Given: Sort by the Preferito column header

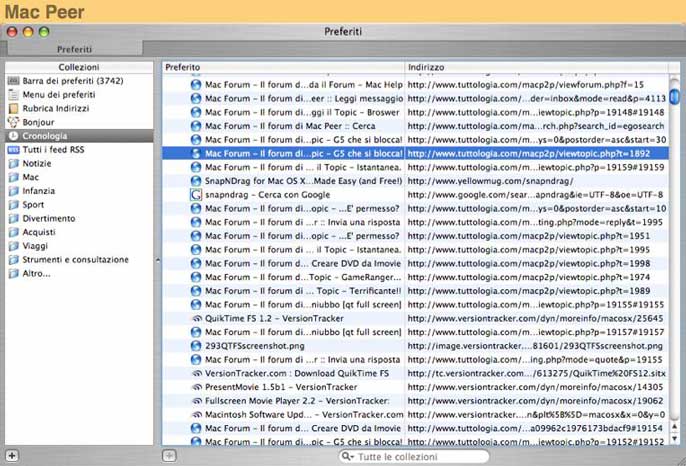Looking at the screenshot, I should click(x=284, y=67).
